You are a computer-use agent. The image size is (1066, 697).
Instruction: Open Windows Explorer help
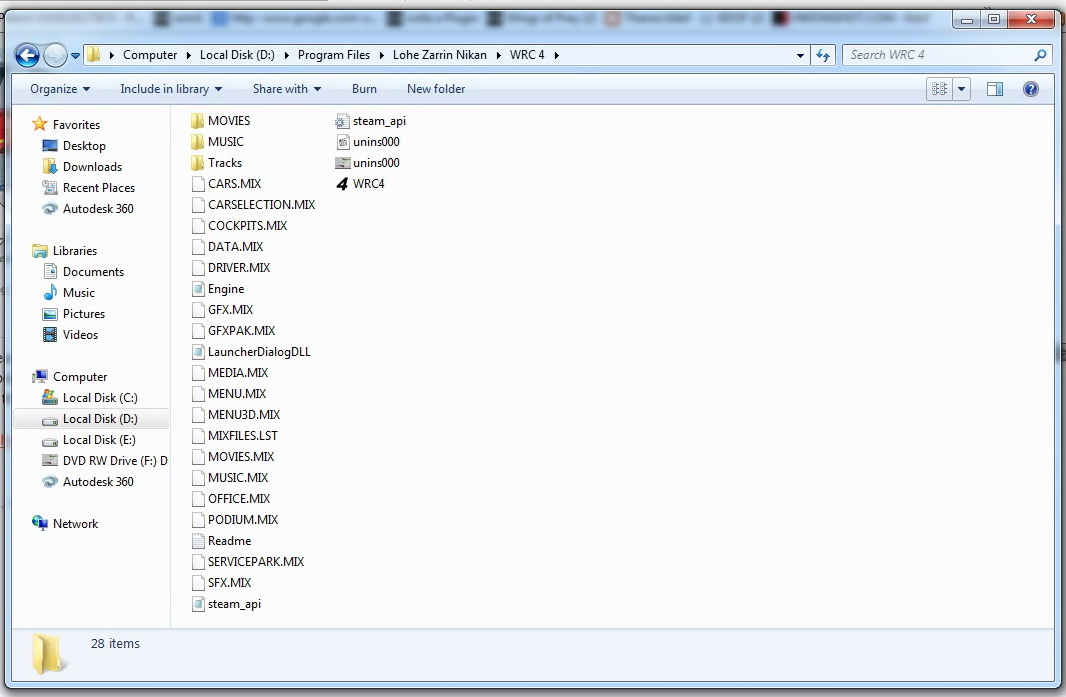click(x=1031, y=89)
